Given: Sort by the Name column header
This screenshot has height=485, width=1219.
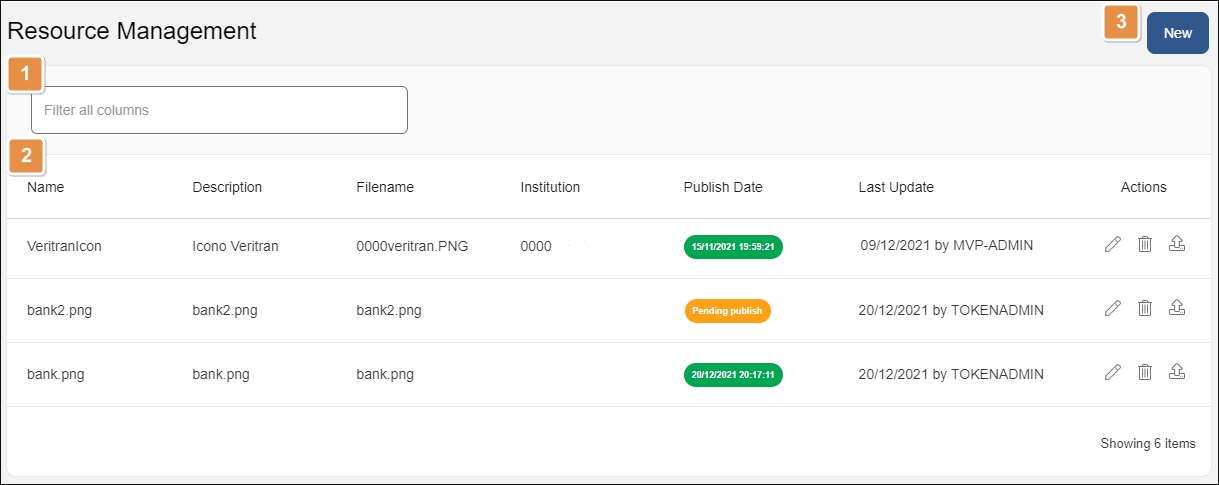Looking at the screenshot, I should point(45,187).
